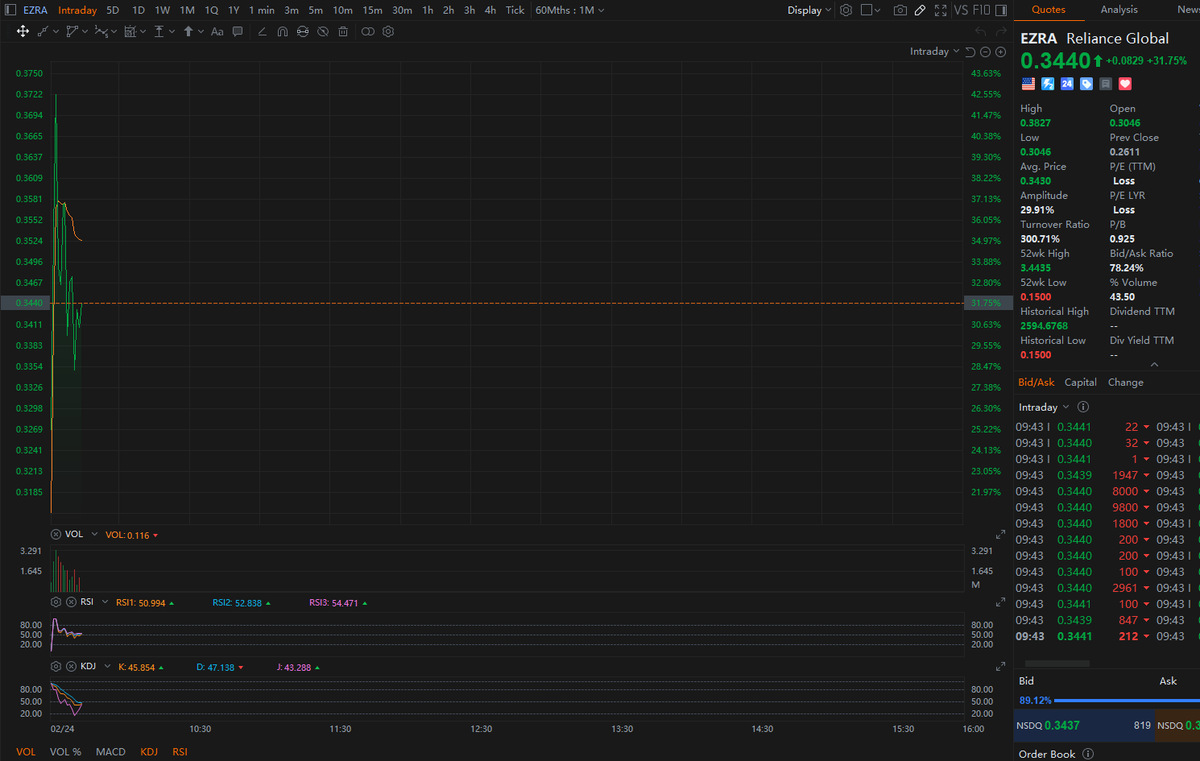Click the blue price tag icon
Screen dimensions: 1200x761
[1086, 84]
